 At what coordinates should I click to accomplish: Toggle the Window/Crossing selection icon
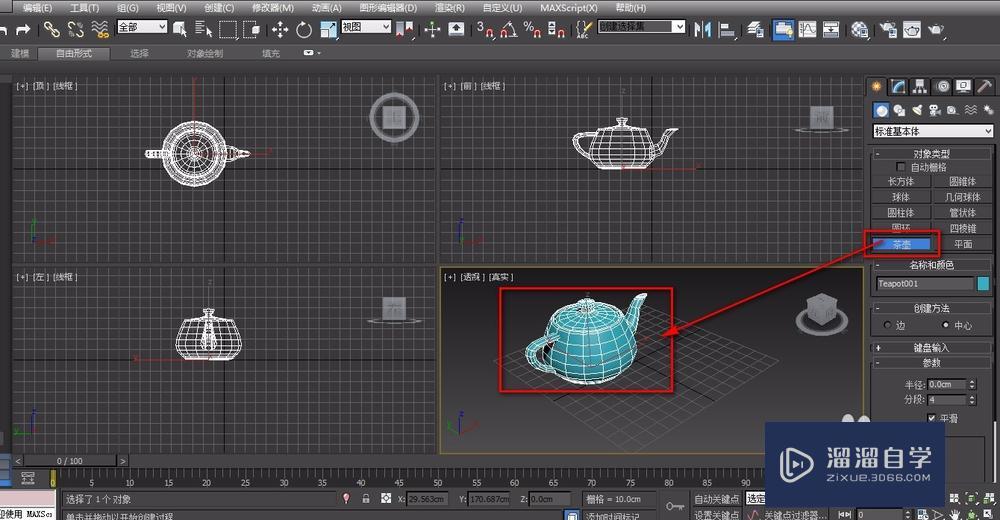[x=252, y=29]
